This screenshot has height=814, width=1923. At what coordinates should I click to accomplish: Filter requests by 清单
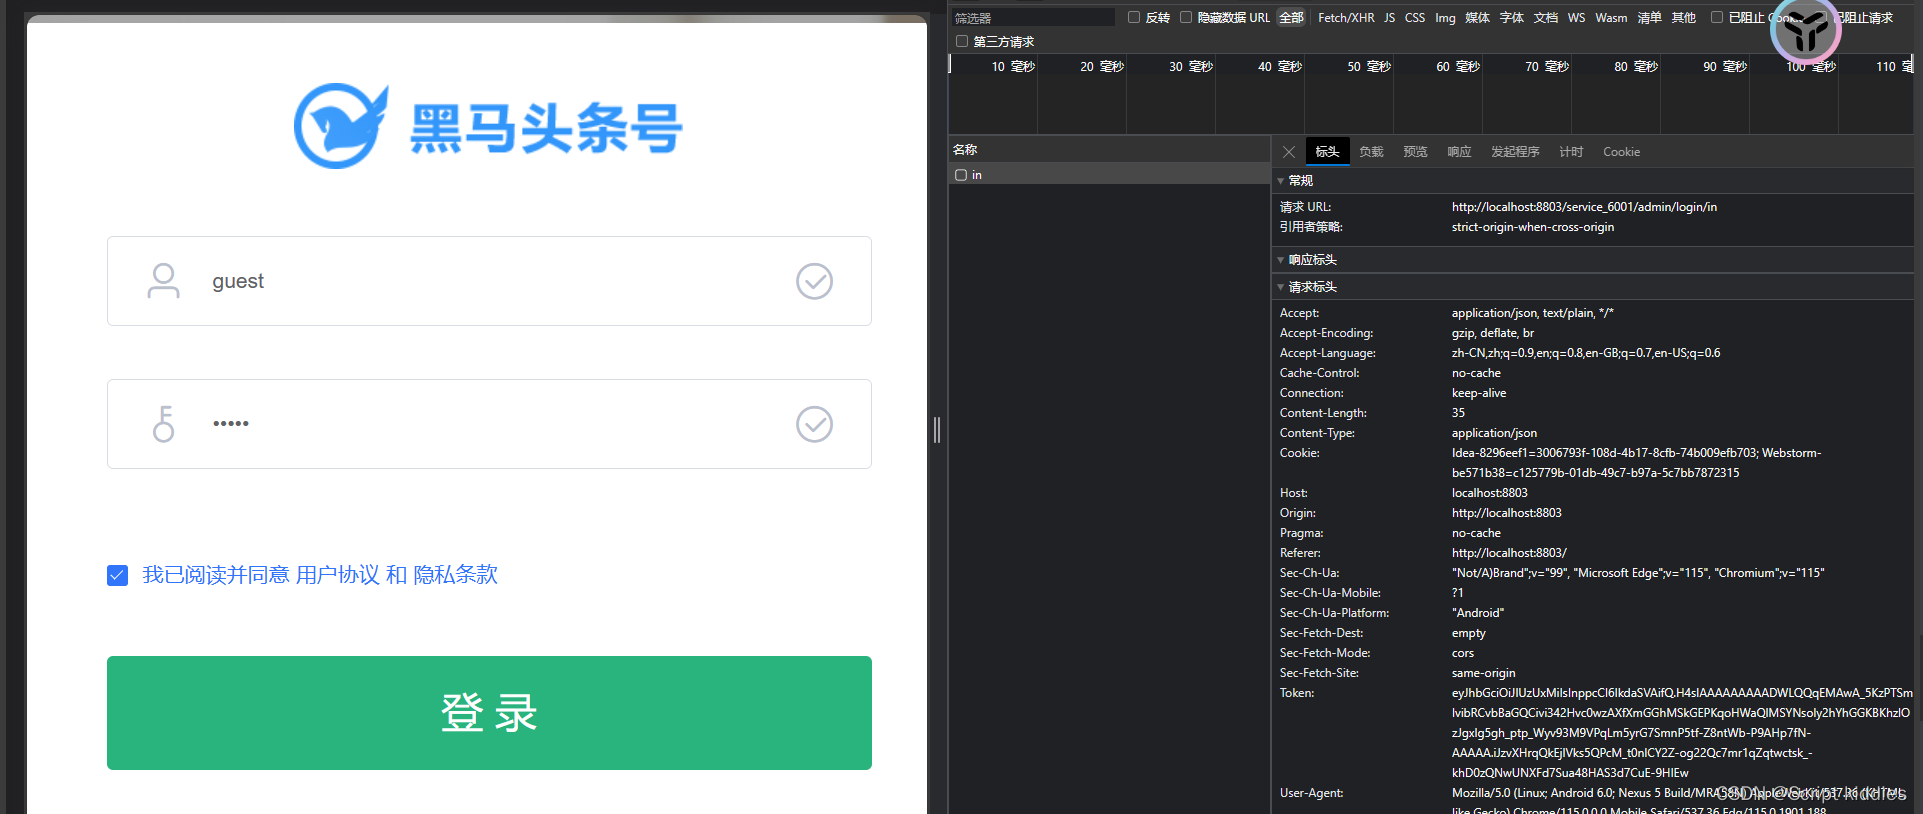(x=1649, y=17)
